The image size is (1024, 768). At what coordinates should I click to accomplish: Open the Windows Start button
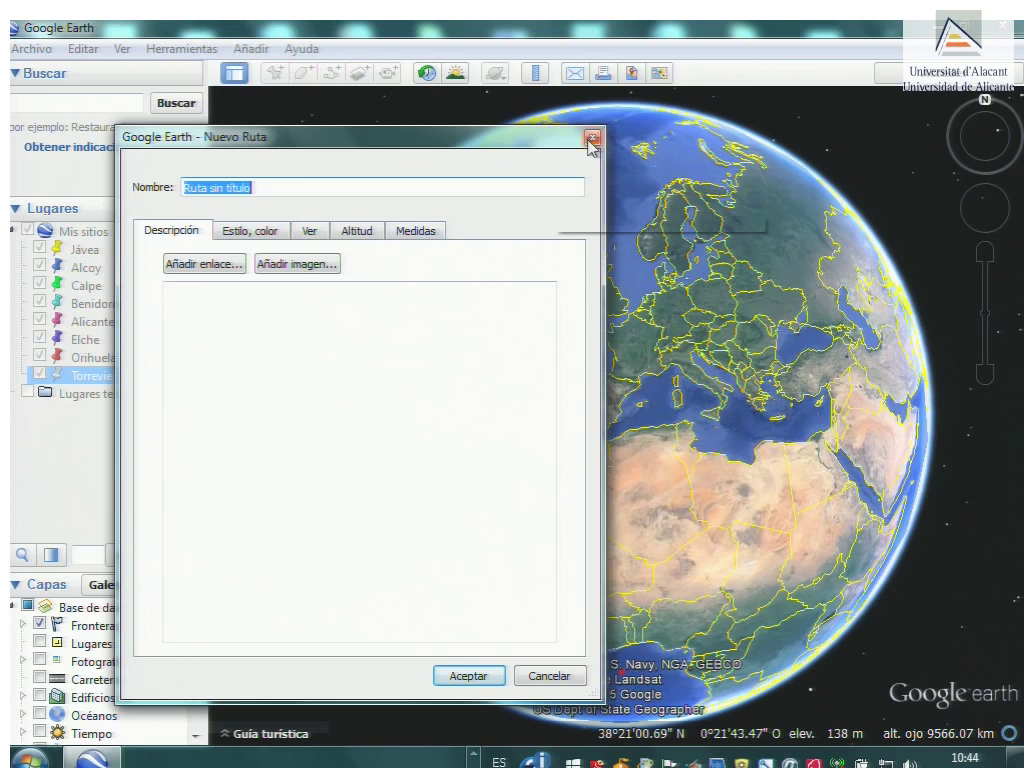pos(29,760)
